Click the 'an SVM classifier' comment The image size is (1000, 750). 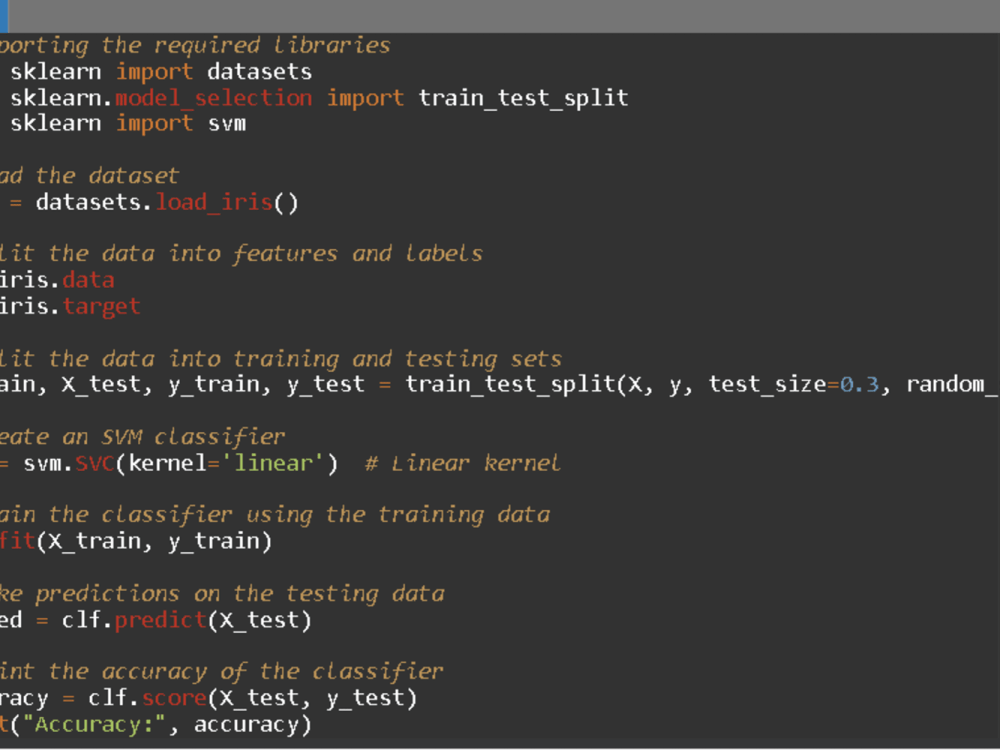[142, 437]
